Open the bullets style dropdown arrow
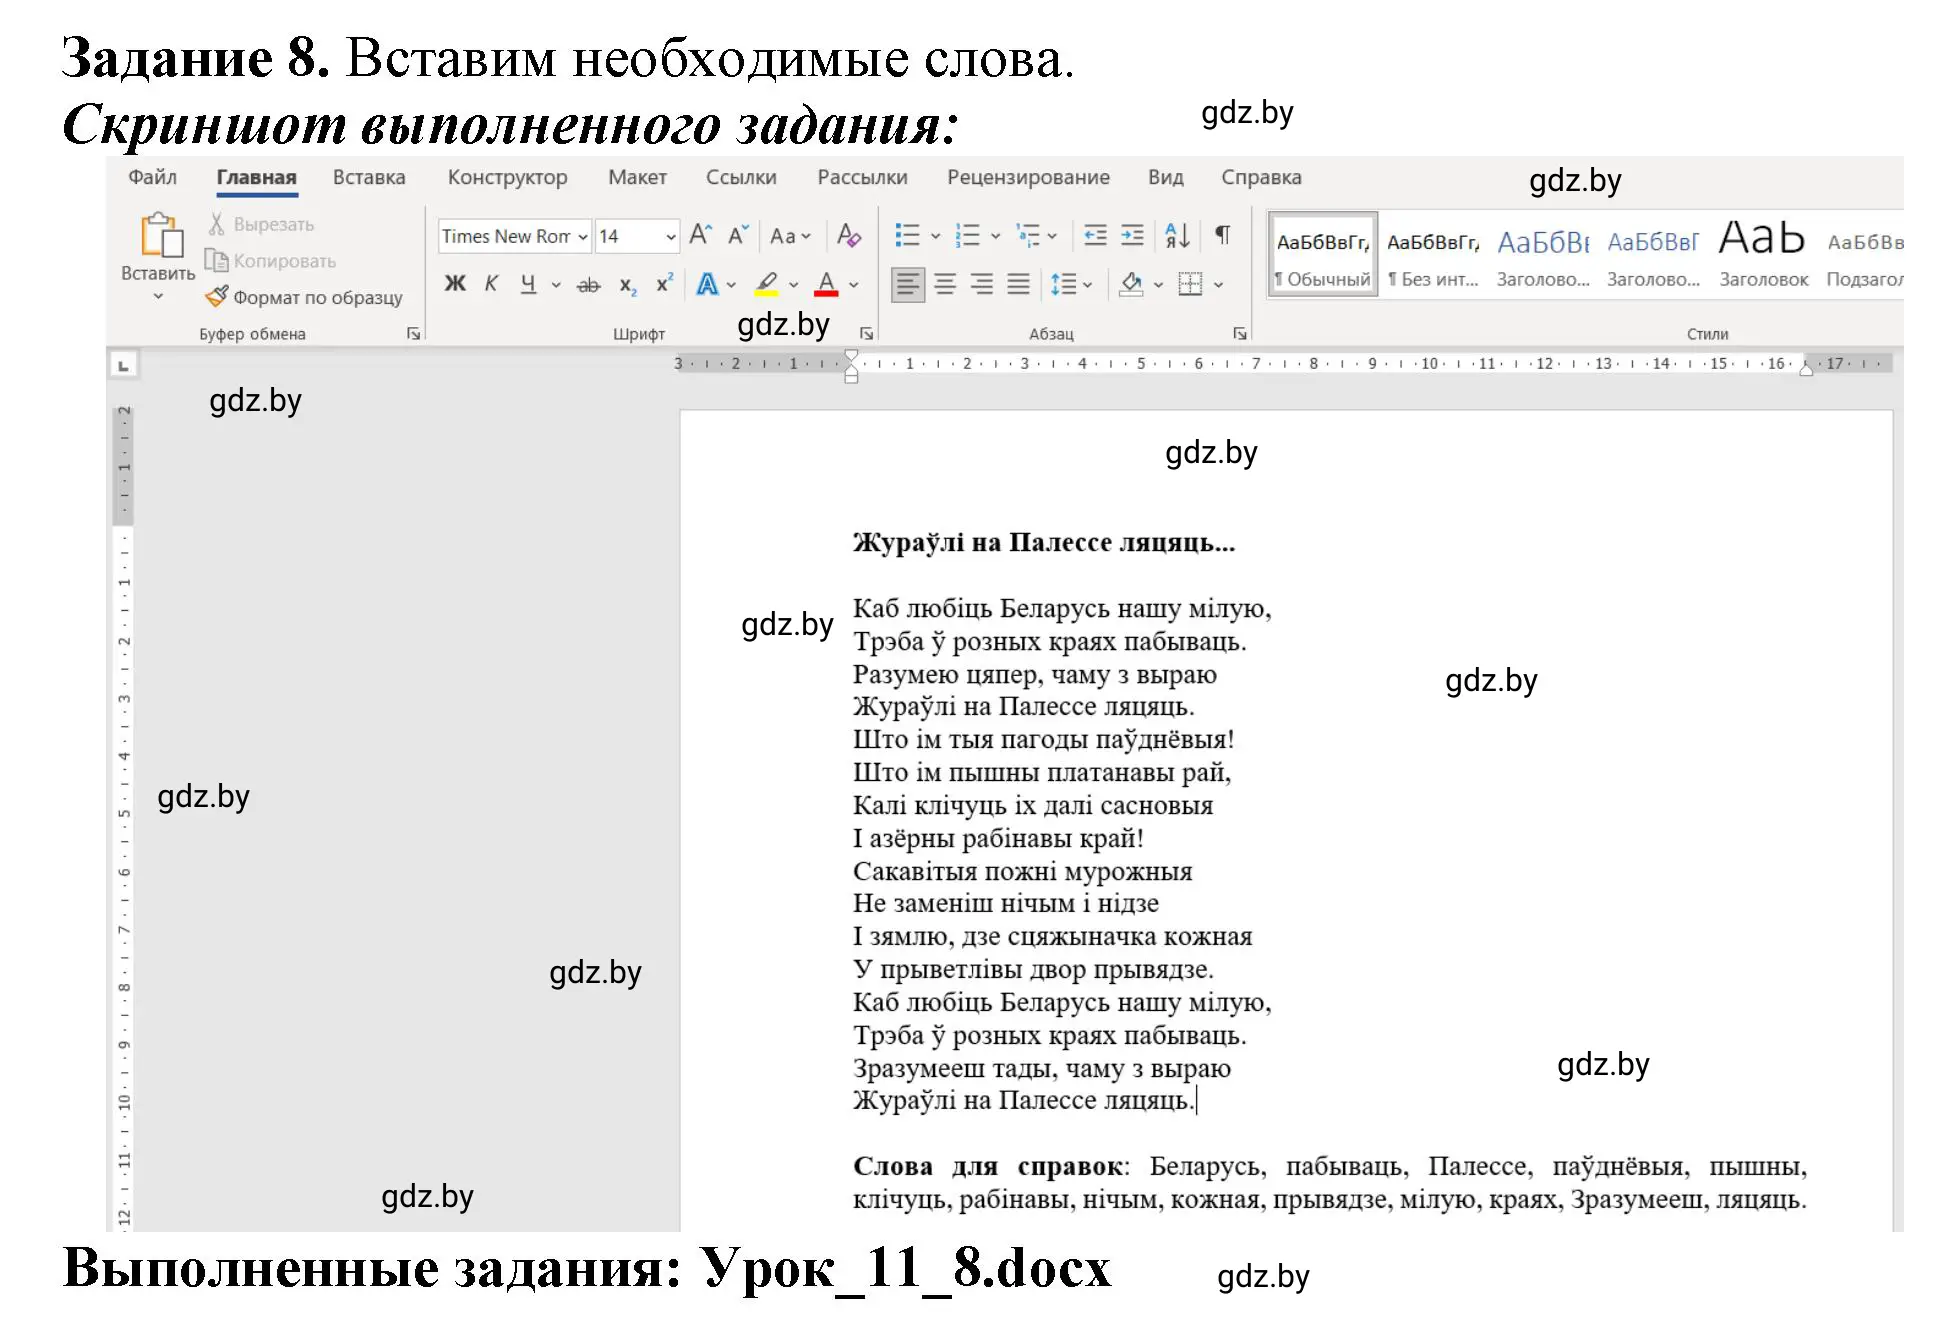Viewport: 1953px width, 1337px height. (x=936, y=237)
